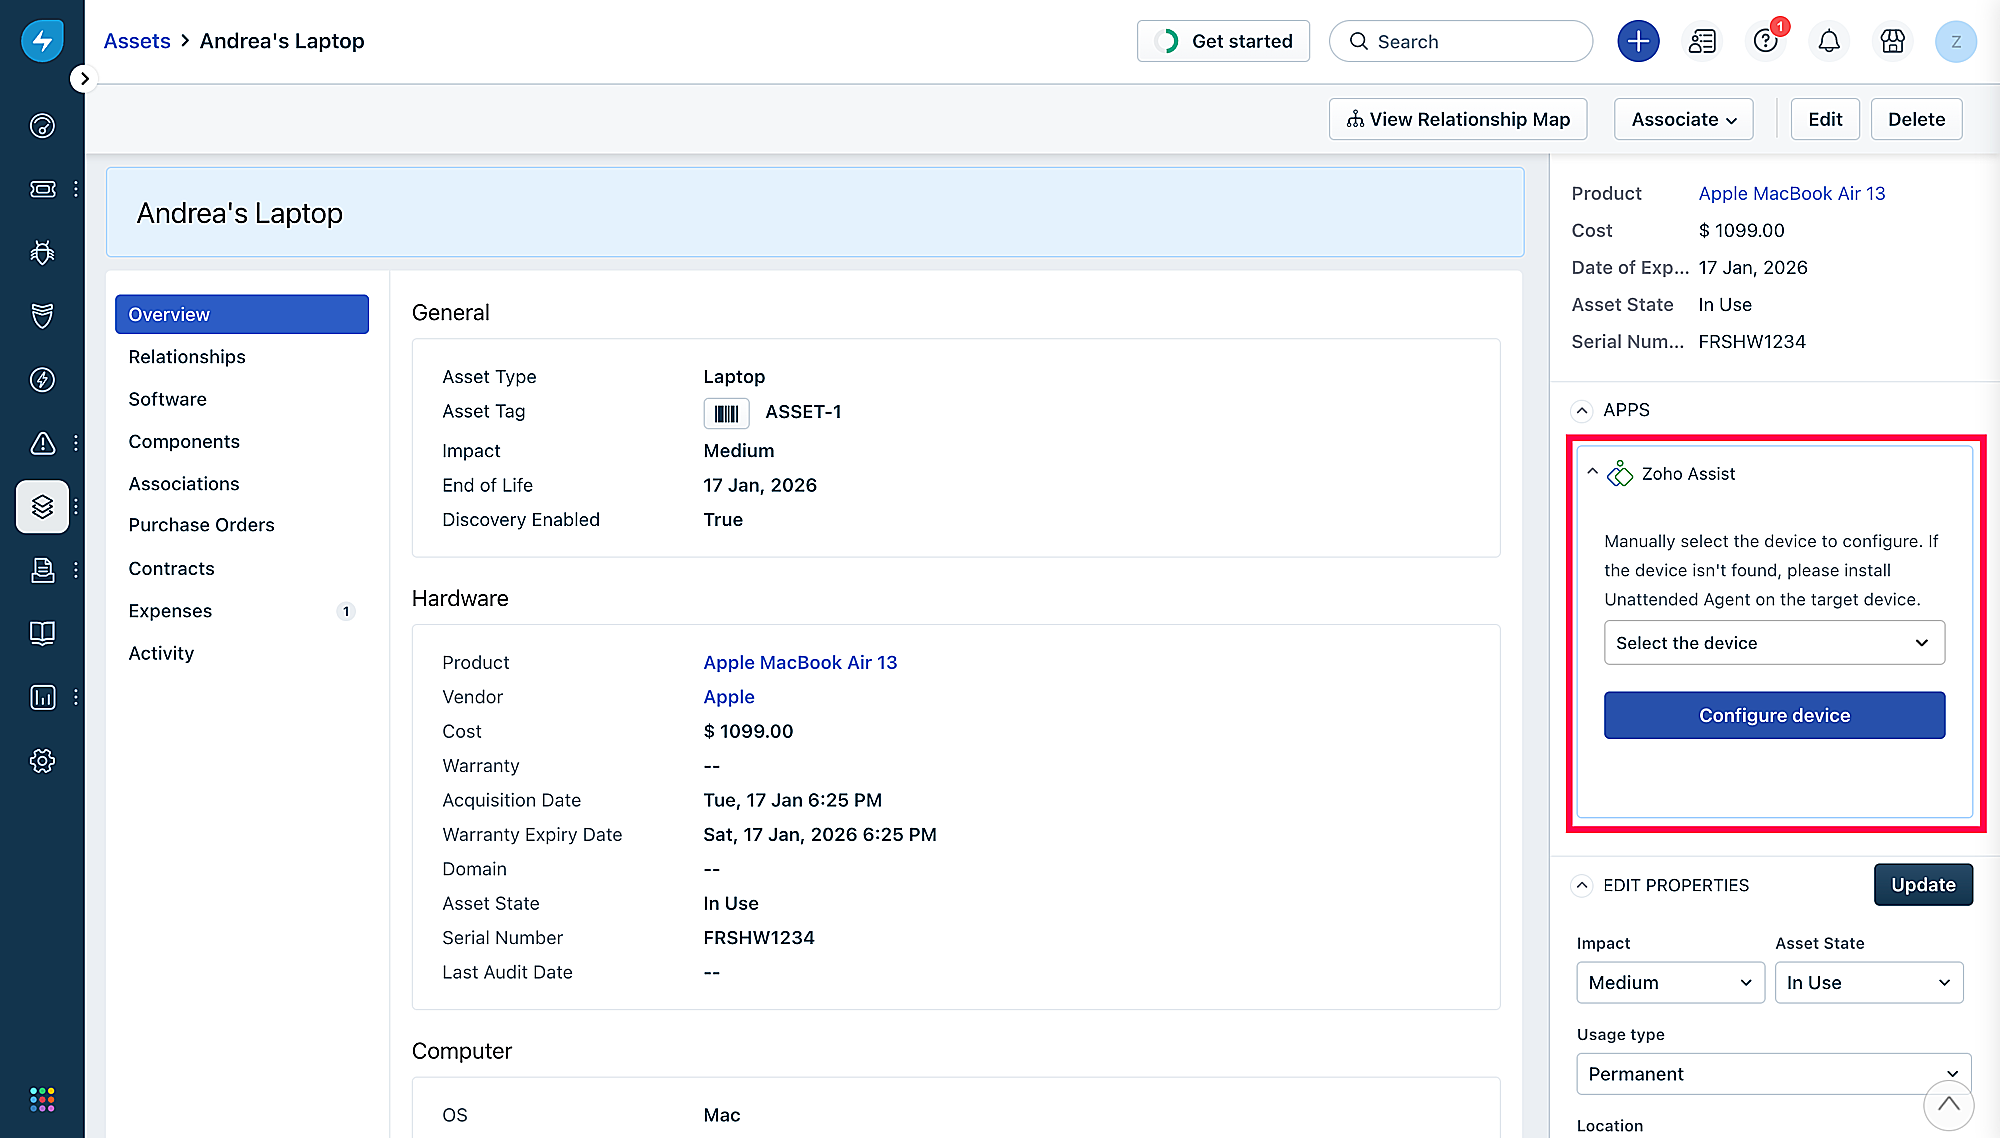Open the Expenses tab

(170, 611)
